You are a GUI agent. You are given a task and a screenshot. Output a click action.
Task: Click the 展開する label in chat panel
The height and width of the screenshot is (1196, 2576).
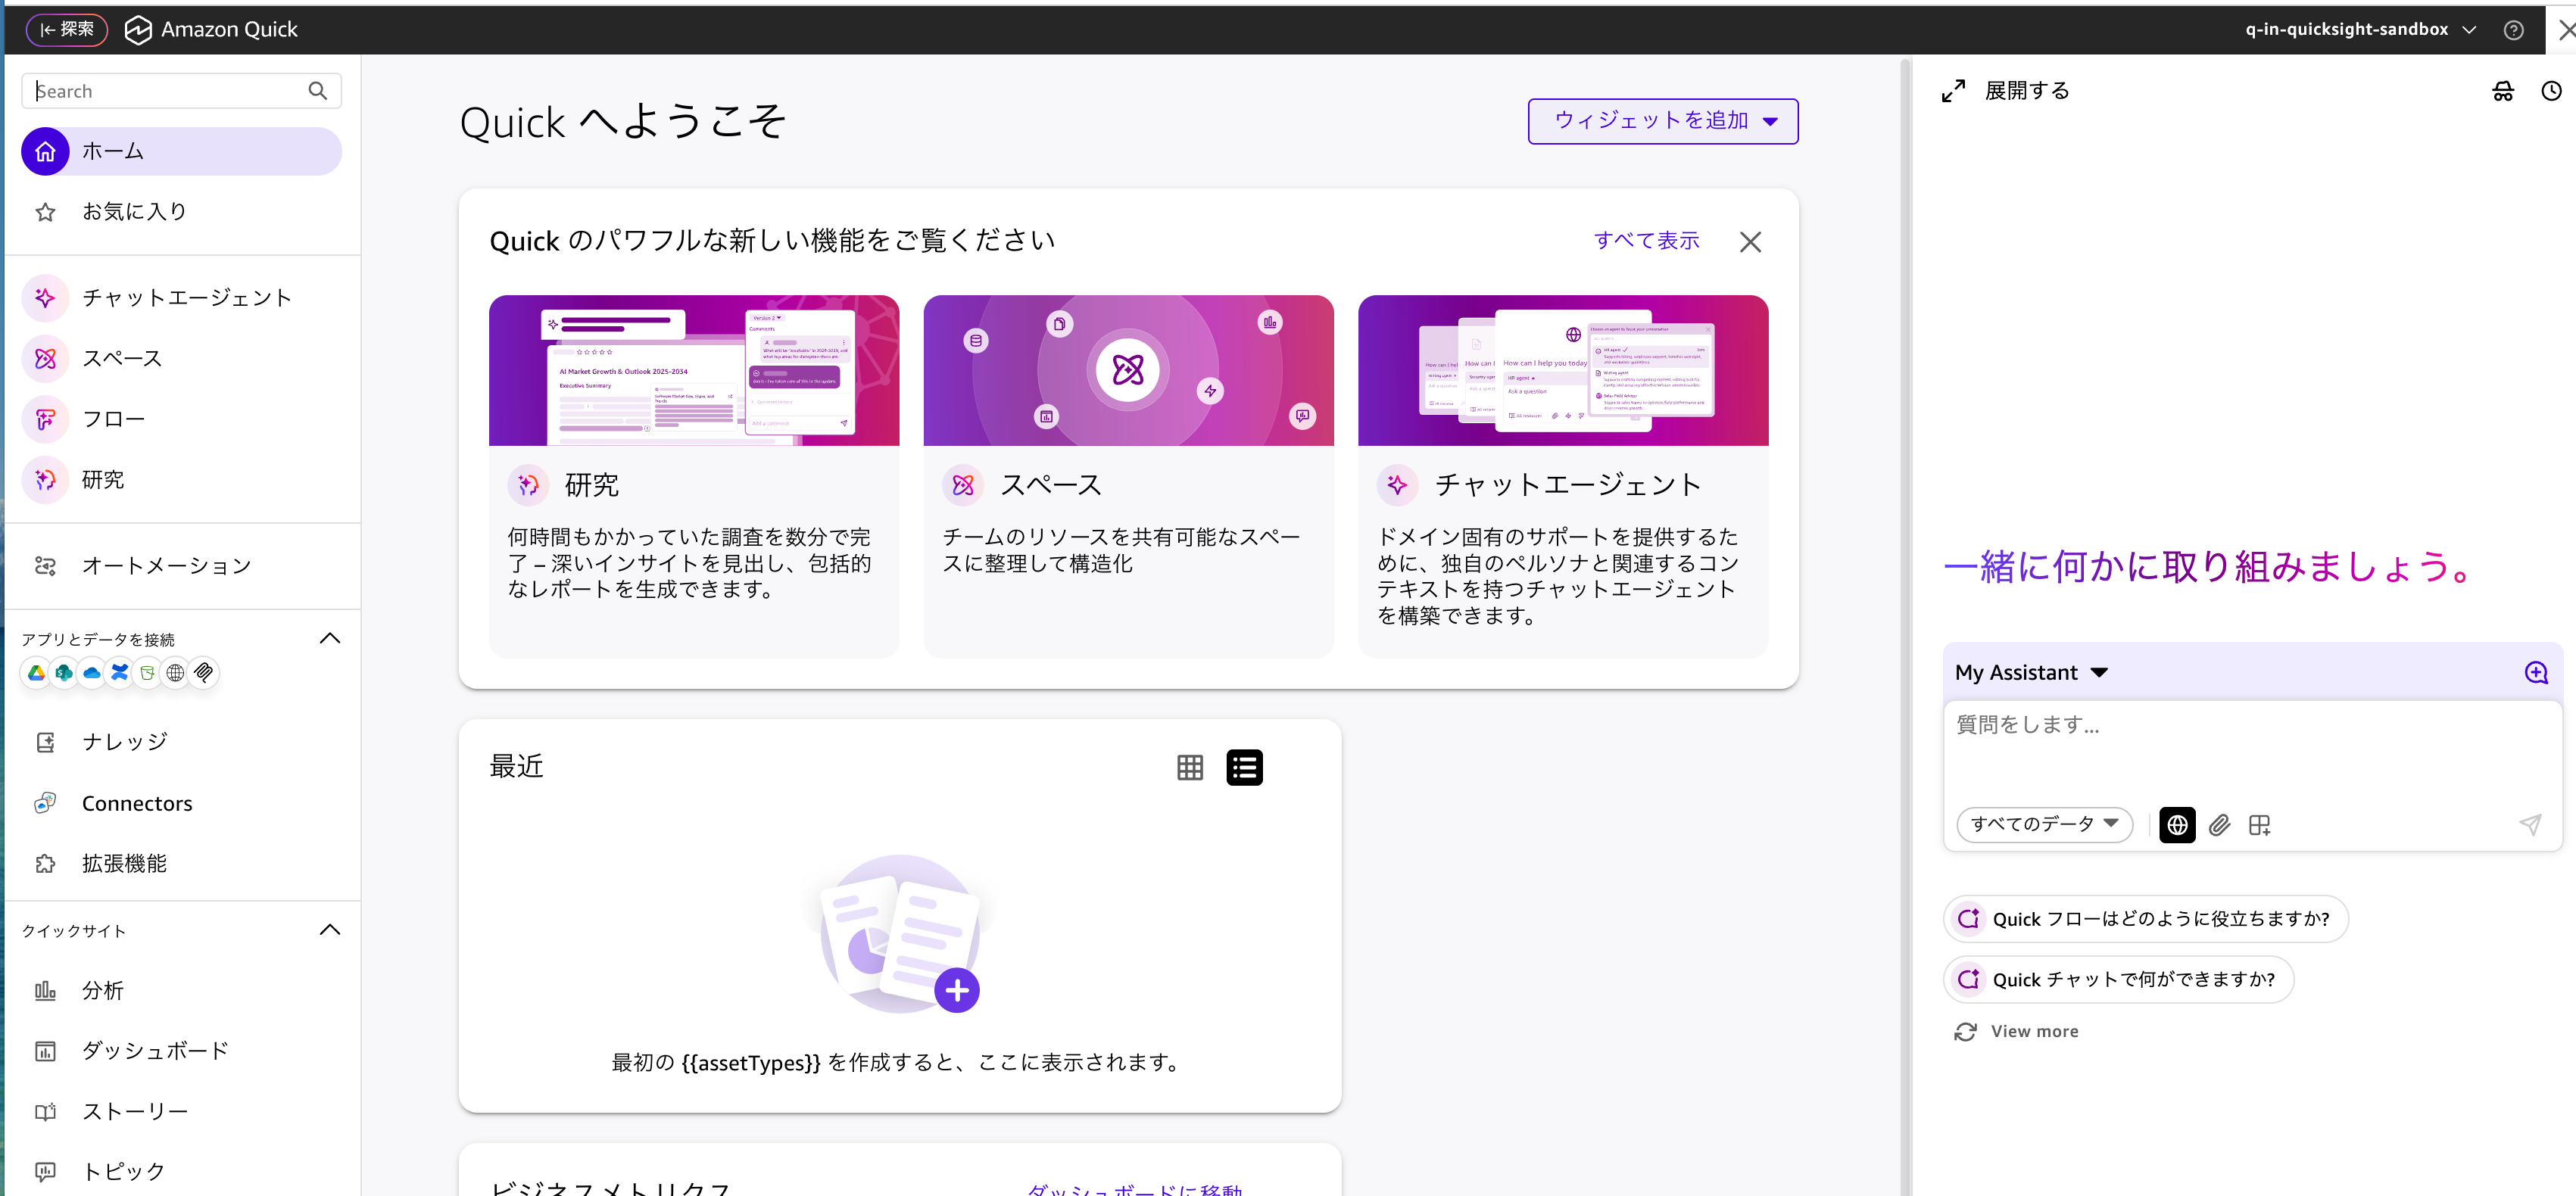2027,91
